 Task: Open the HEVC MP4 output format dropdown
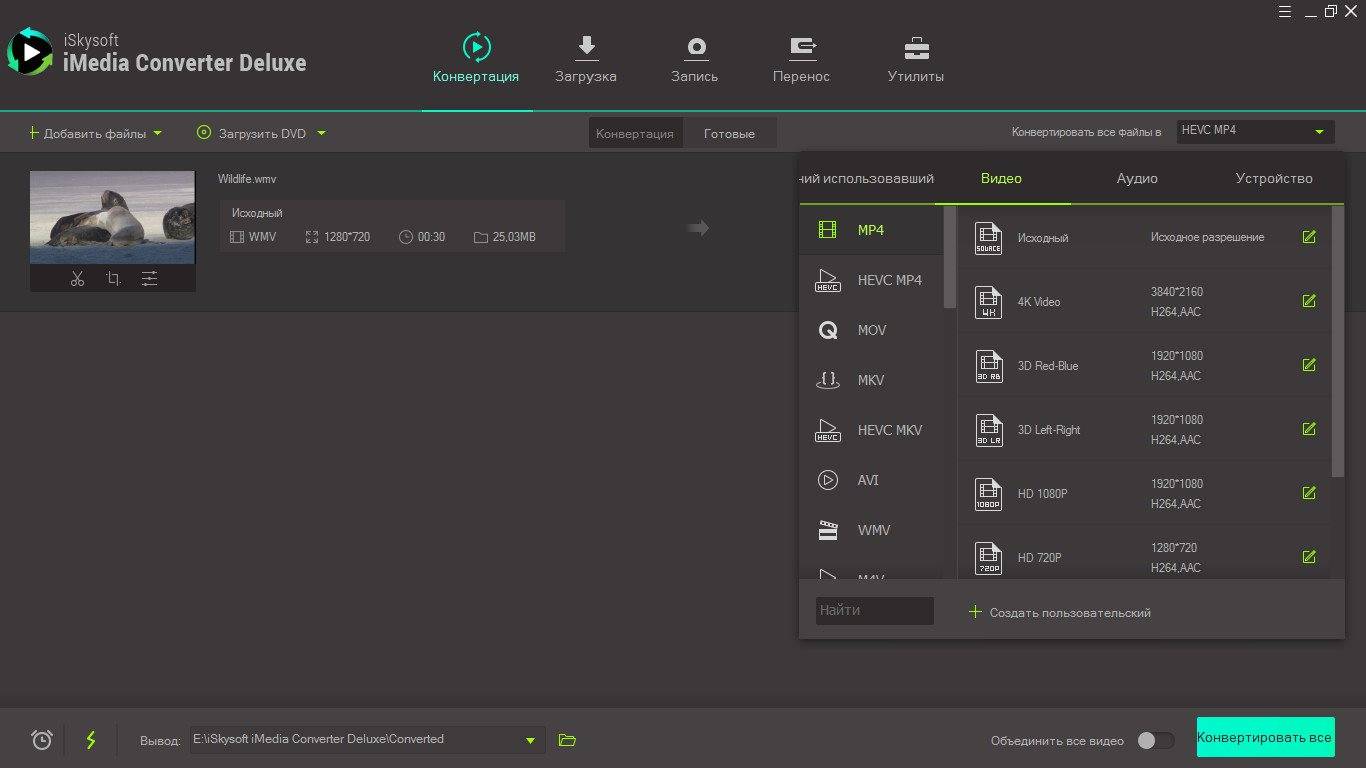(1255, 132)
